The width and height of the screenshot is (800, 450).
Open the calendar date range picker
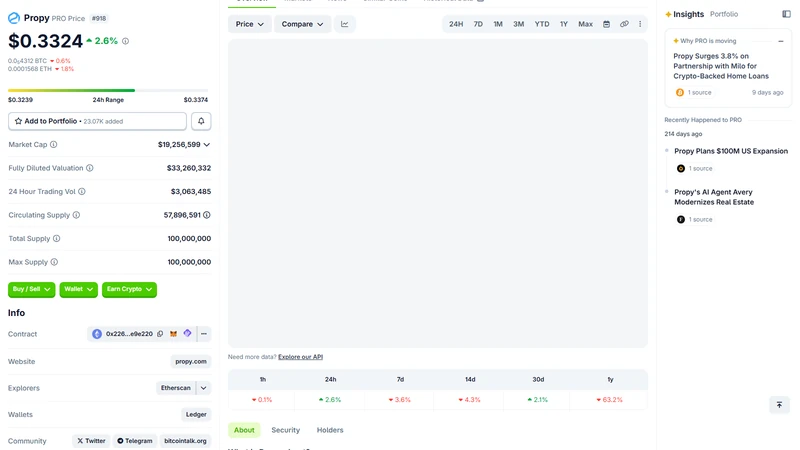tap(606, 24)
